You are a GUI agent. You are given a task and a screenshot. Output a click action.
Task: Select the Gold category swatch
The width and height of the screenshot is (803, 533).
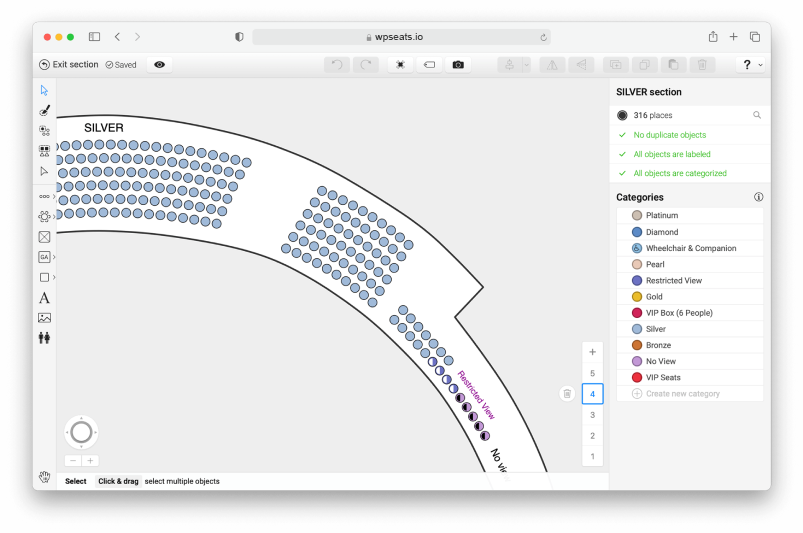pyautogui.click(x=637, y=296)
